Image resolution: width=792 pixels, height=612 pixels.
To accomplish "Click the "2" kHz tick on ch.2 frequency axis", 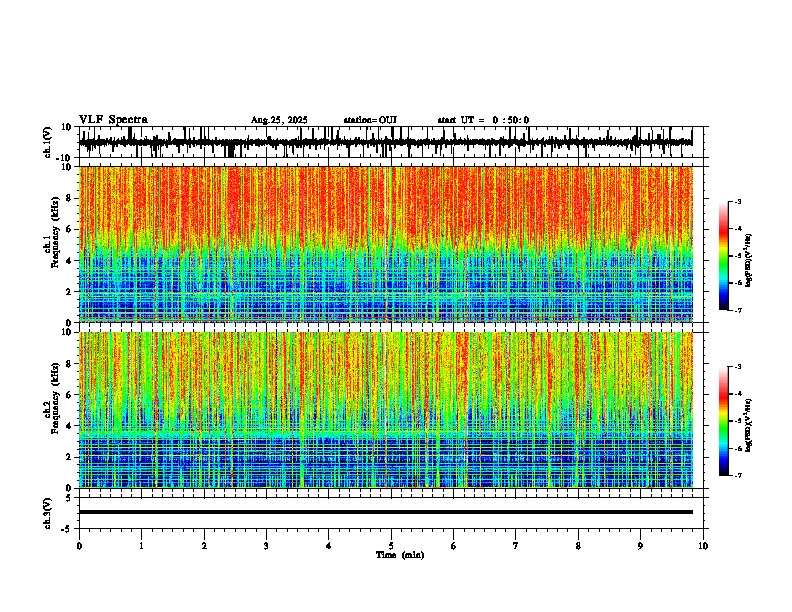I will [x=69, y=457].
